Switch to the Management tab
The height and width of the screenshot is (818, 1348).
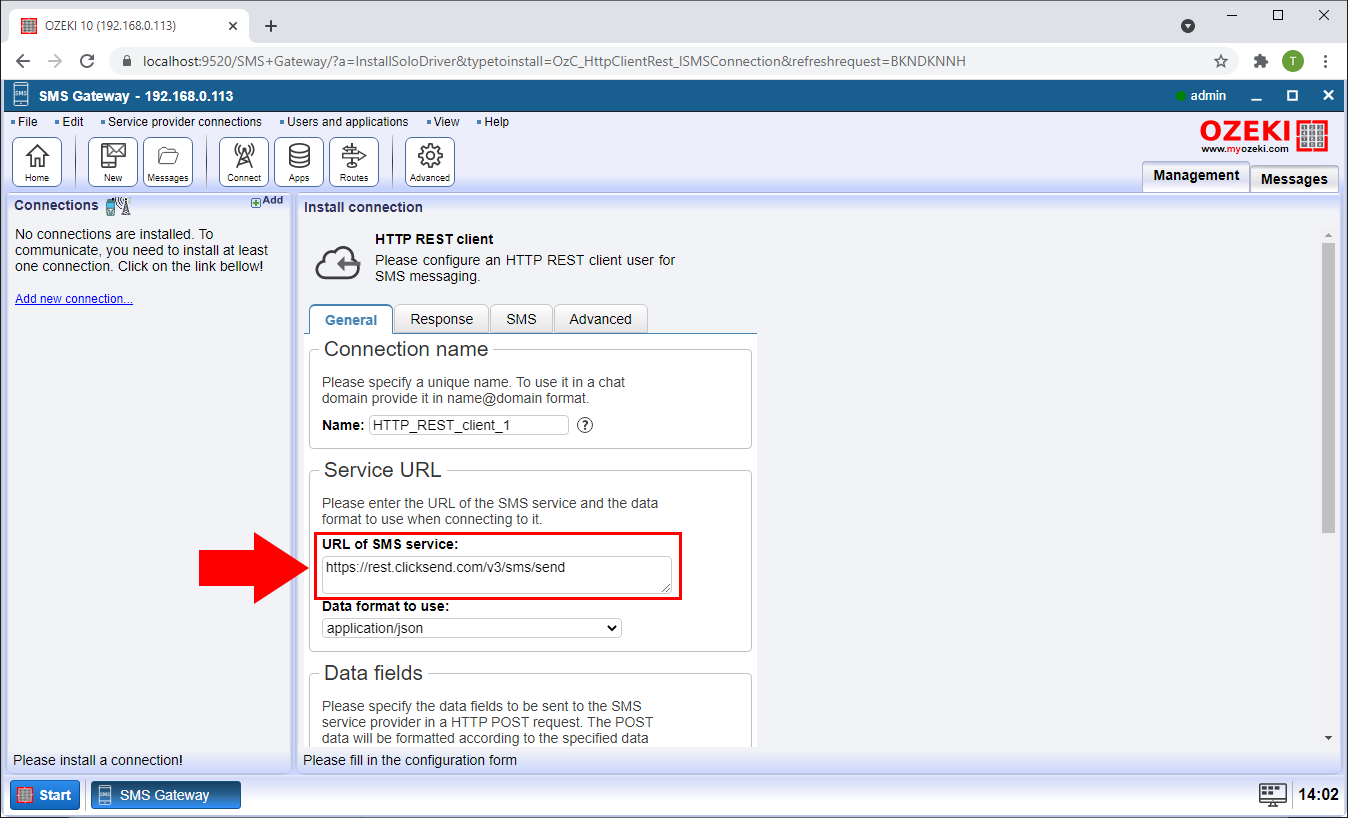[1196, 176]
